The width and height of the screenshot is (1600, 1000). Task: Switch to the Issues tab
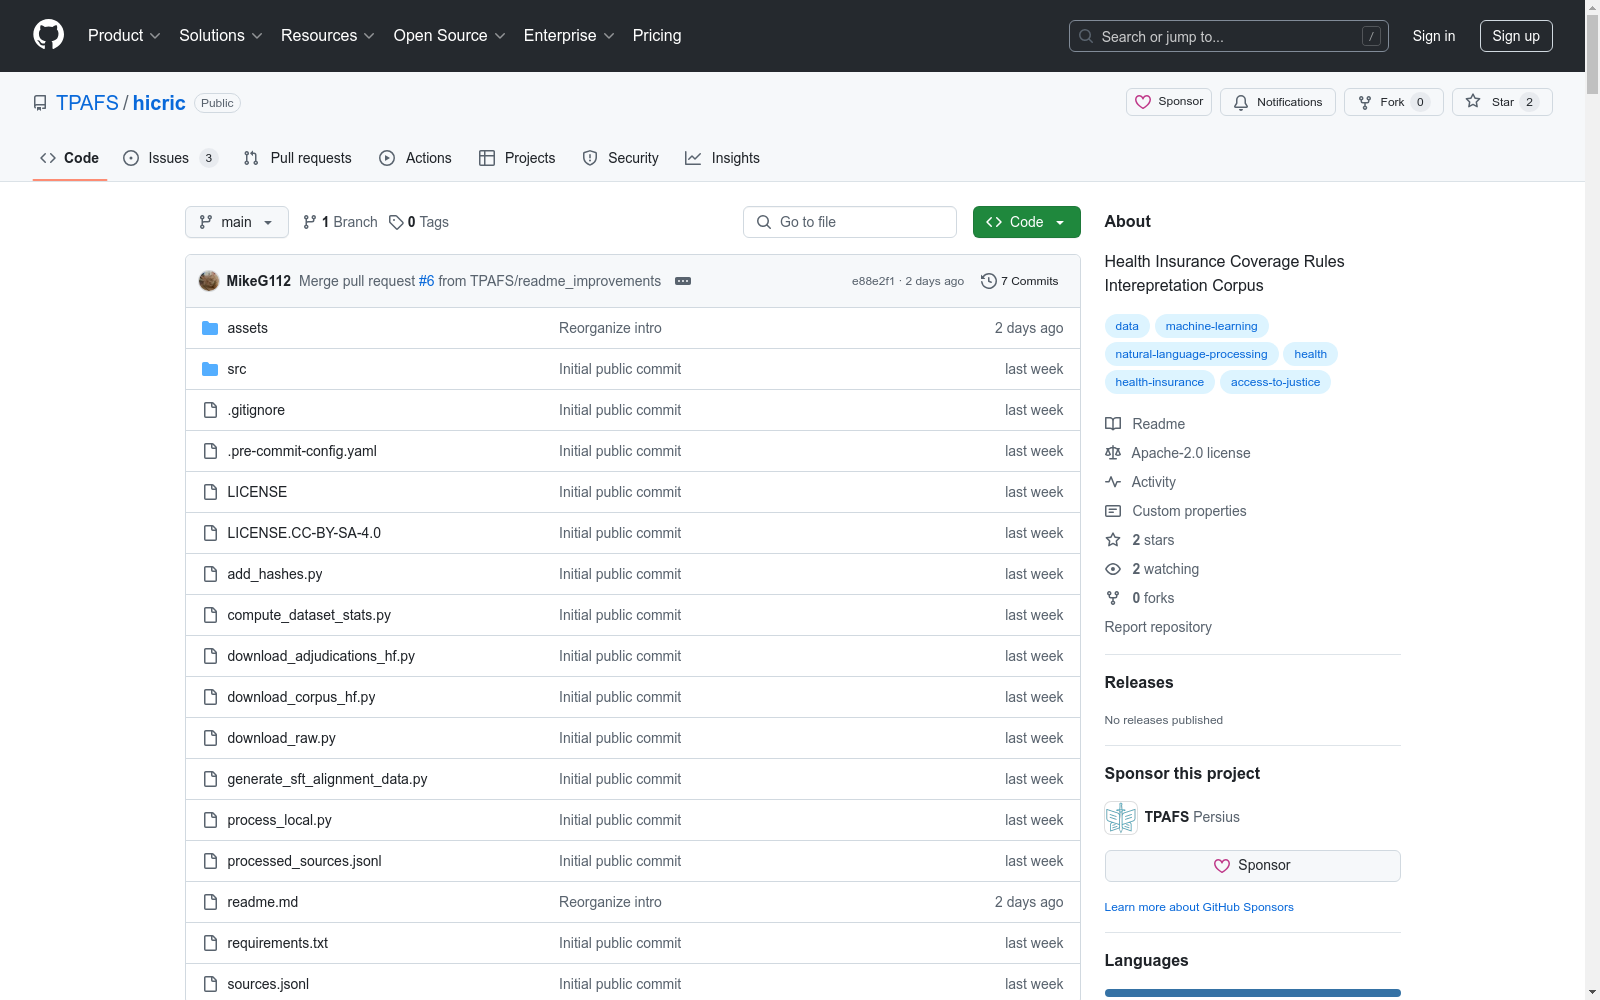point(170,158)
